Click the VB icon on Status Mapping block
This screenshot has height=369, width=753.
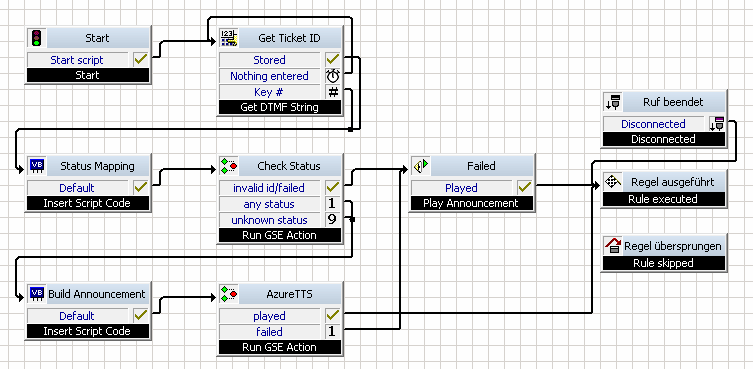[36, 165]
